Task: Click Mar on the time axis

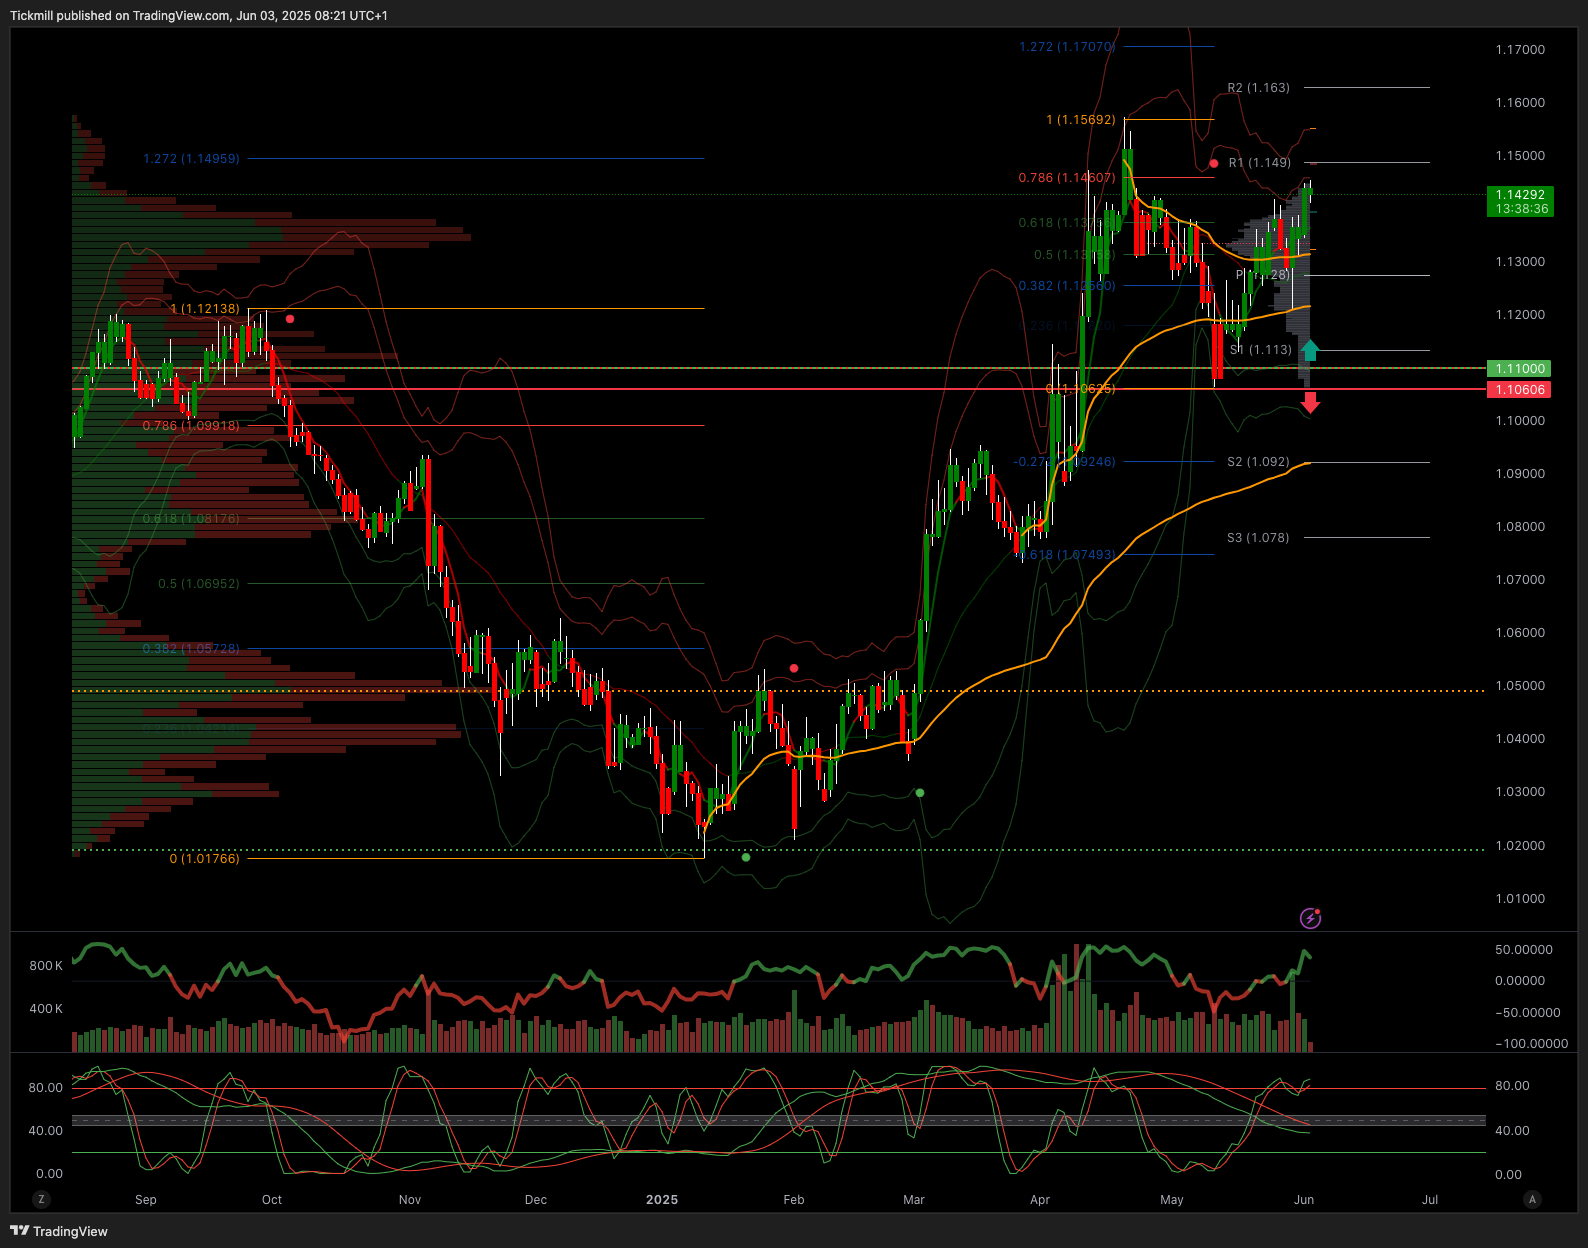Action: (x=914, y=1199)
